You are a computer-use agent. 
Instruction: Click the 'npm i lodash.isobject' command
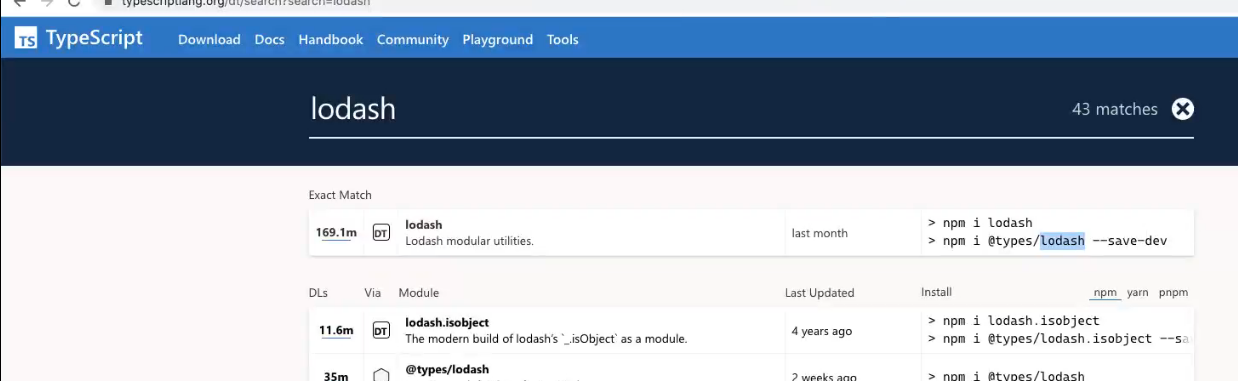pos(1013,320)
